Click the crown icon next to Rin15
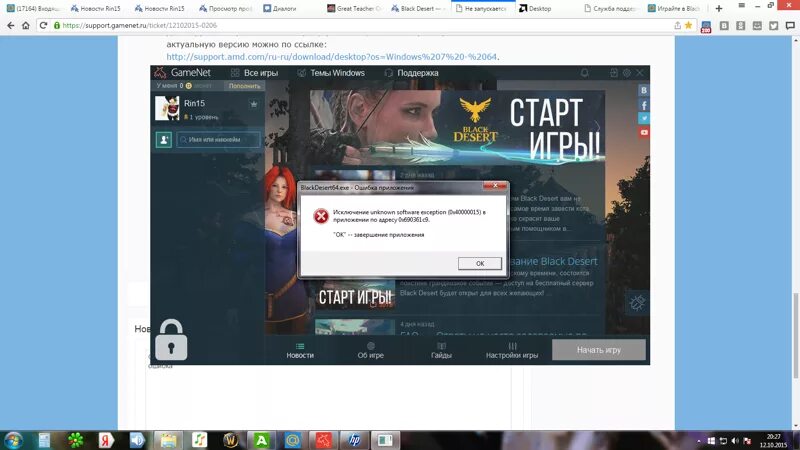The image size is (800, 450). 254,104
